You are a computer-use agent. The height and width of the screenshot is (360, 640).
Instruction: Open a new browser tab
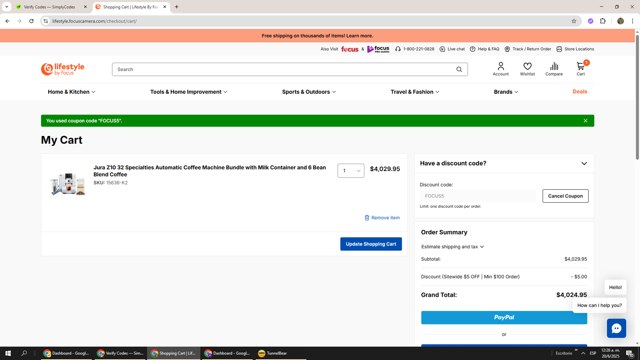point(176,7)
